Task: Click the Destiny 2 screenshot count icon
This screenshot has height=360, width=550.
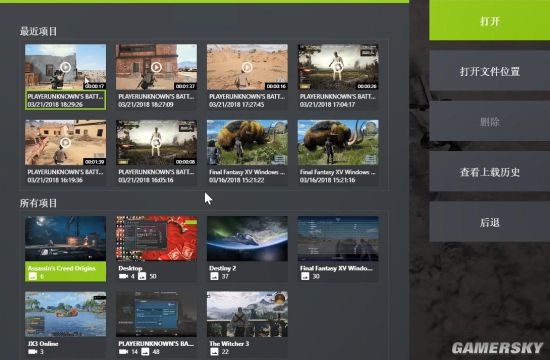Action: pyautogui.click(x=214, y=276)
